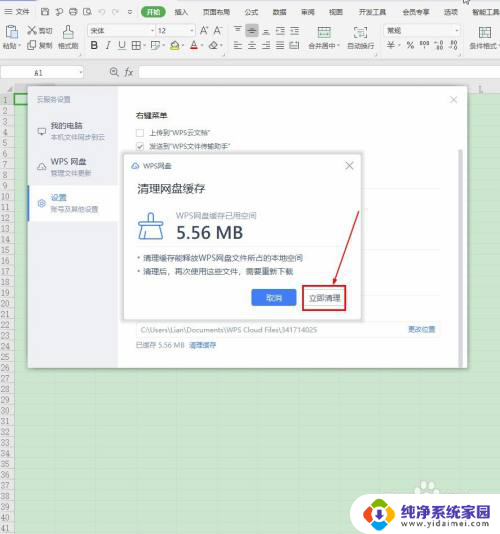
Task: Click the red font color swatch icon
Action: 194,45
